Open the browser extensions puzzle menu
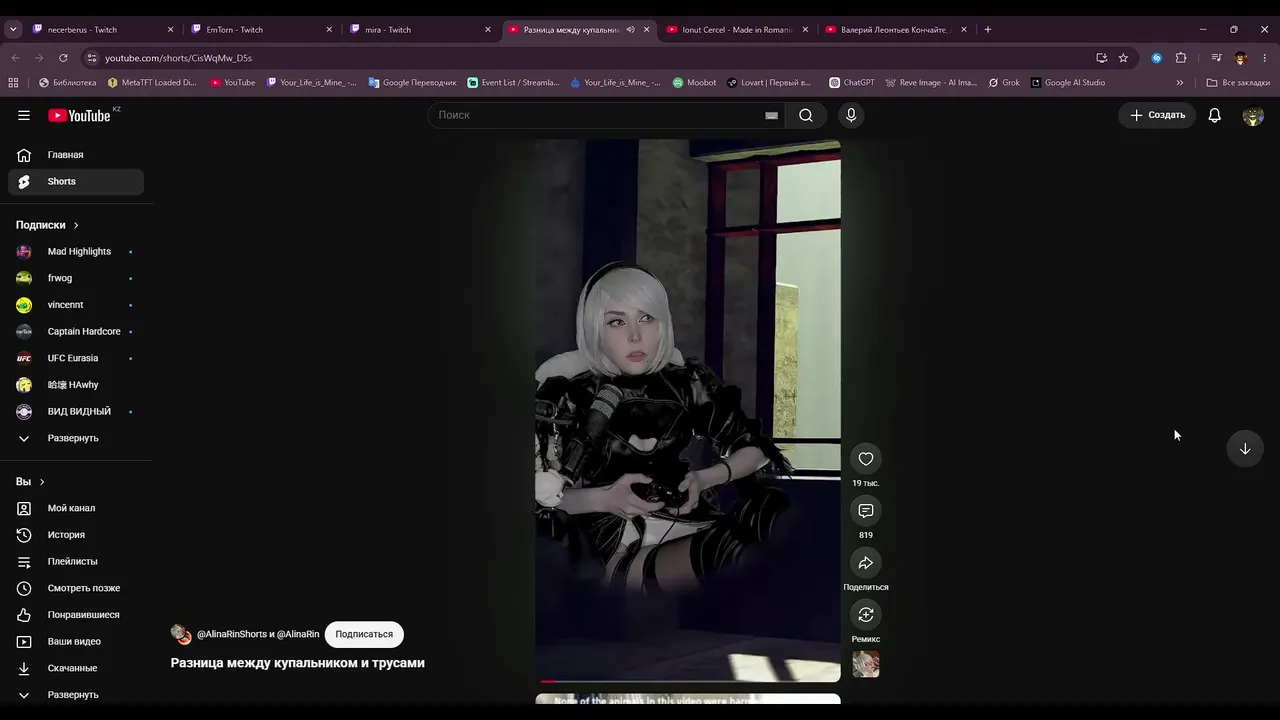 pyautogui.click(x=1181, y=58)
